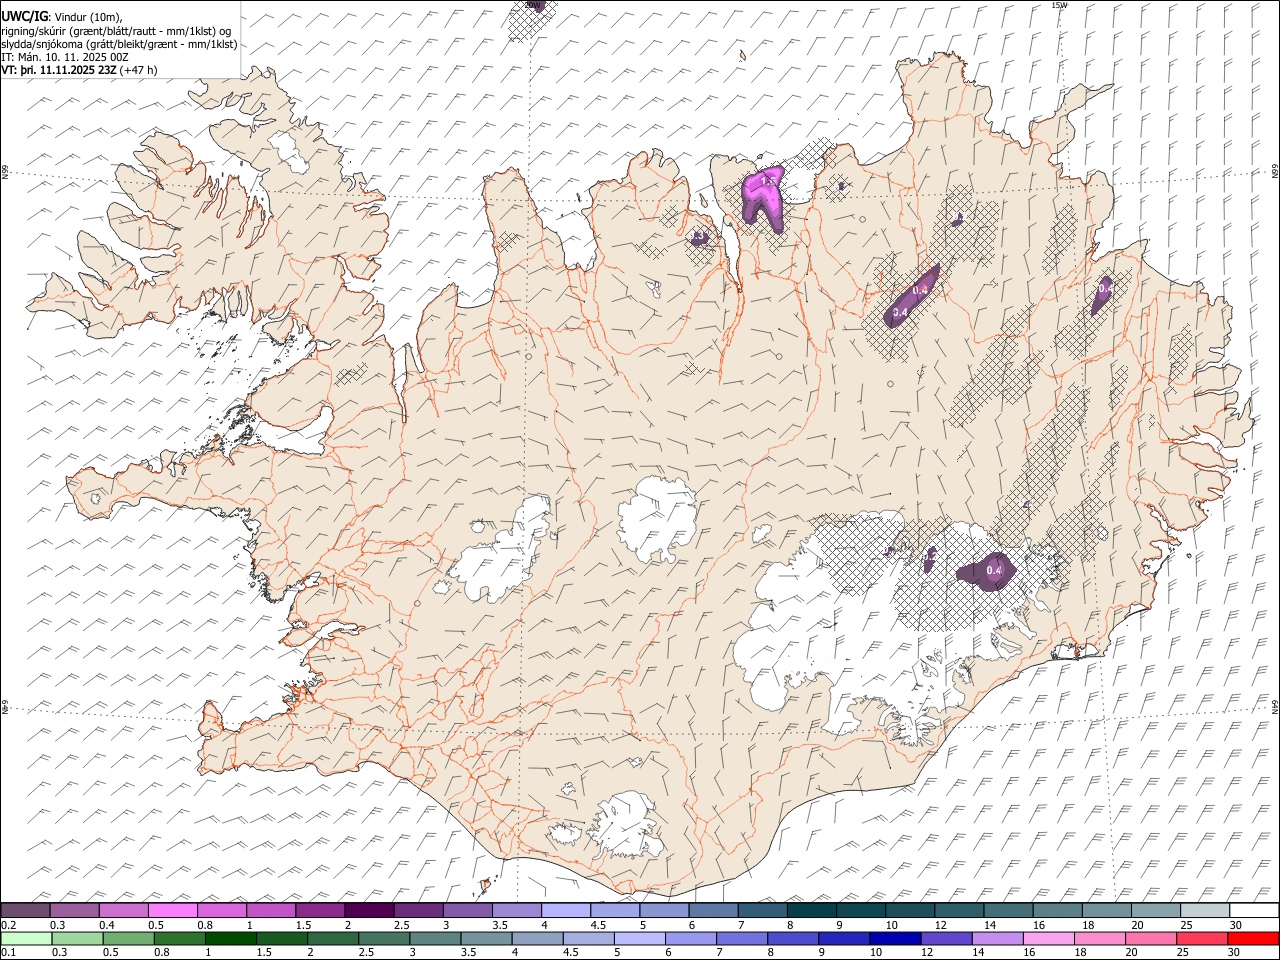Screen dimensions: 1280x960
Task: Click the "0.1" label under lower legend
Action: [7, 952]
